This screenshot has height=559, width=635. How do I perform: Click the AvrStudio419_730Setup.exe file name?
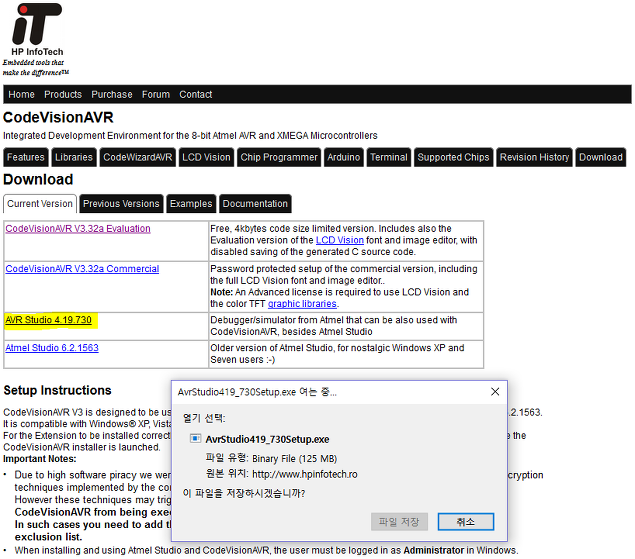(267, 439)
